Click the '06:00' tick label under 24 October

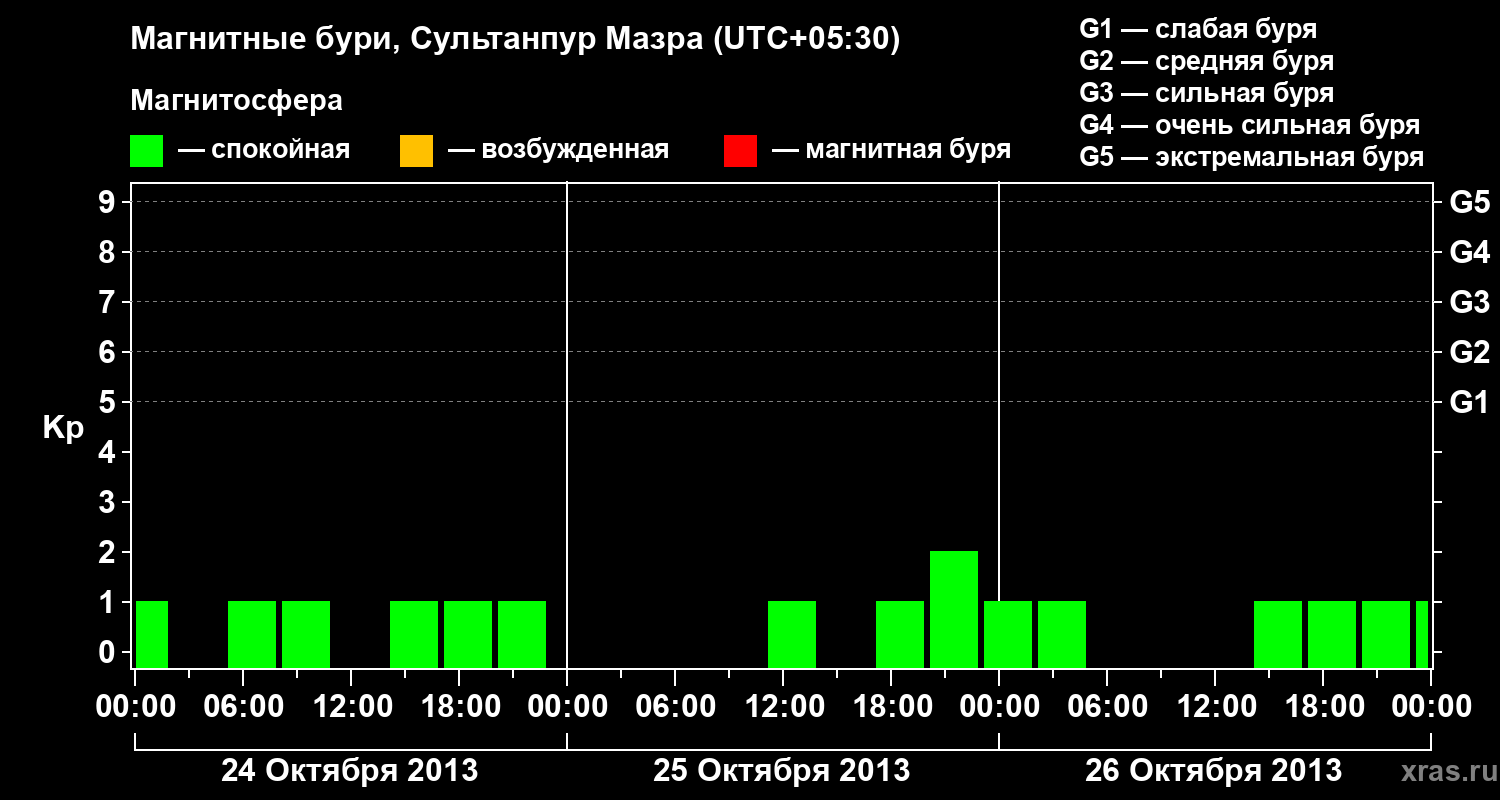[x=243, y=707]
